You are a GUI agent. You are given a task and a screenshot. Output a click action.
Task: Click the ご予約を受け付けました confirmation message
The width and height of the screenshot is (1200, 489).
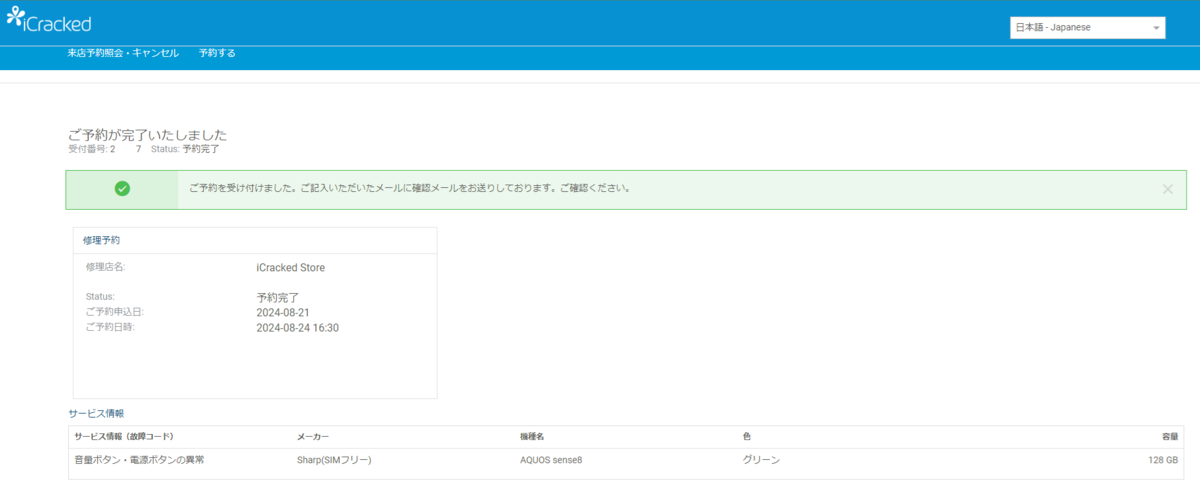[410, 188]
